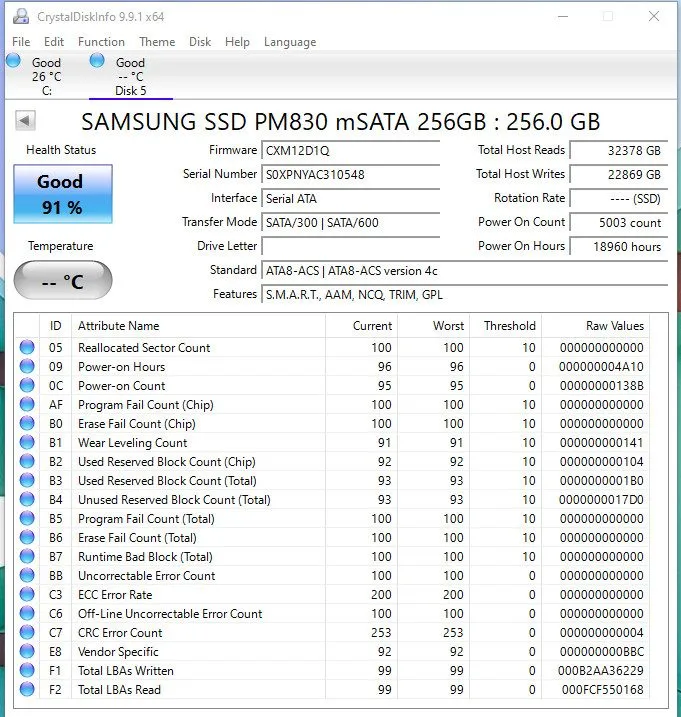
Task: Click status orb for ECC Error Rate
Action: point(27,594)
